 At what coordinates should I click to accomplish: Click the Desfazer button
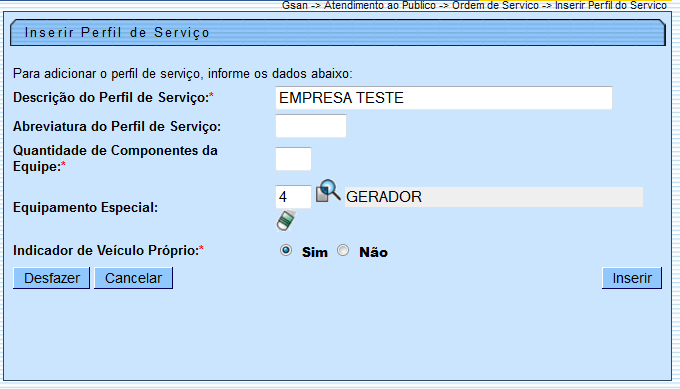(52, 278)
